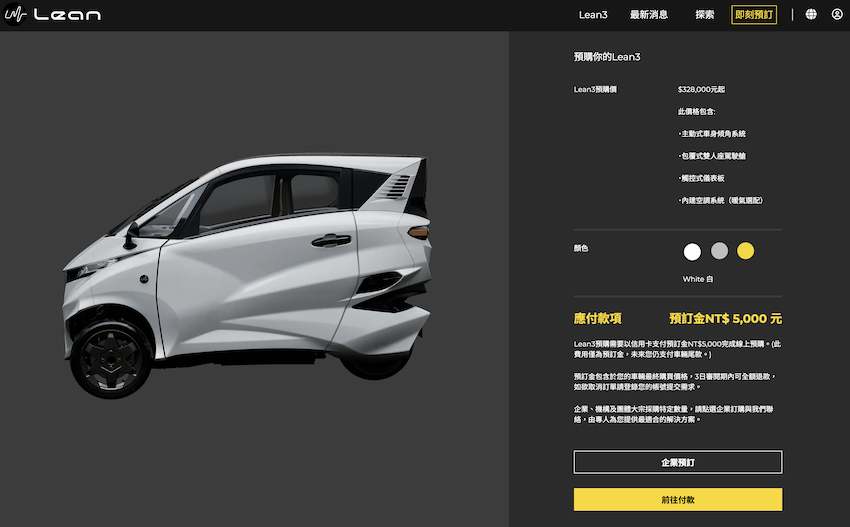The height and width of the screenshot is (527, 850).
Task: Select the white color swatch
Action: 692,251
